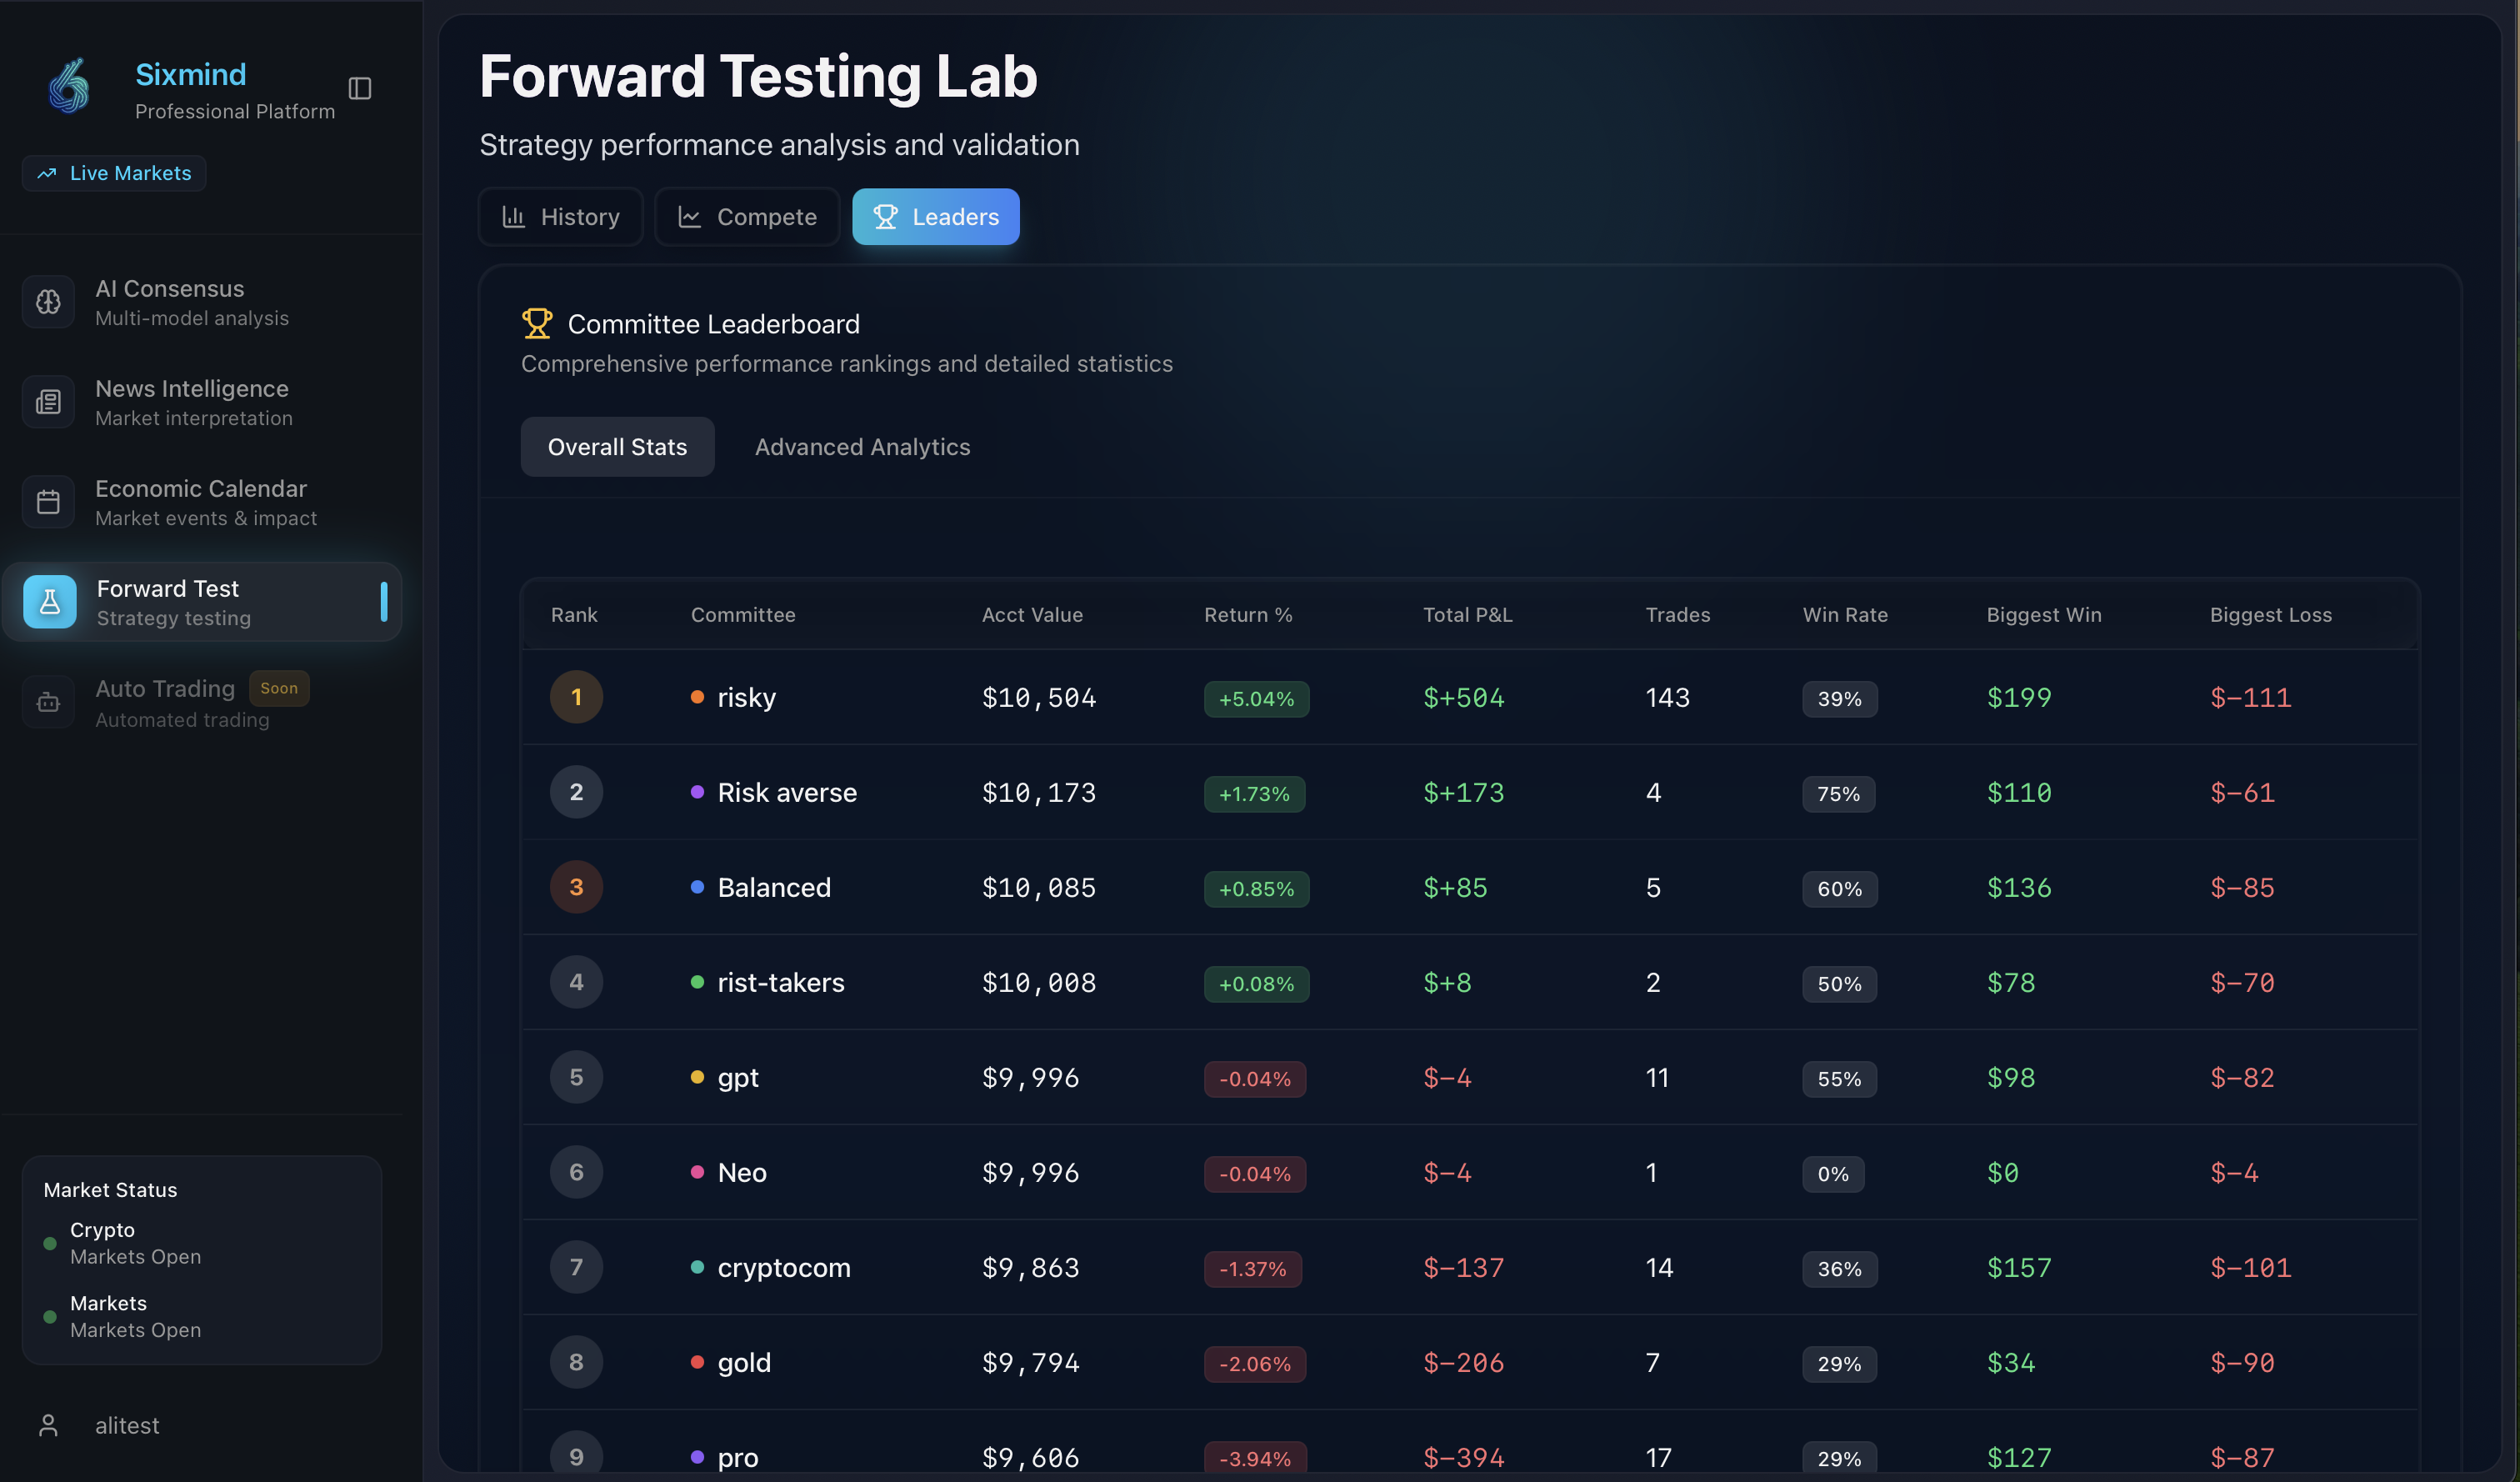Image resolution: width=2520 pixels, height=1482 pixels.
Task: Click the 75% win rate badge
Action: coord(1838,794)
